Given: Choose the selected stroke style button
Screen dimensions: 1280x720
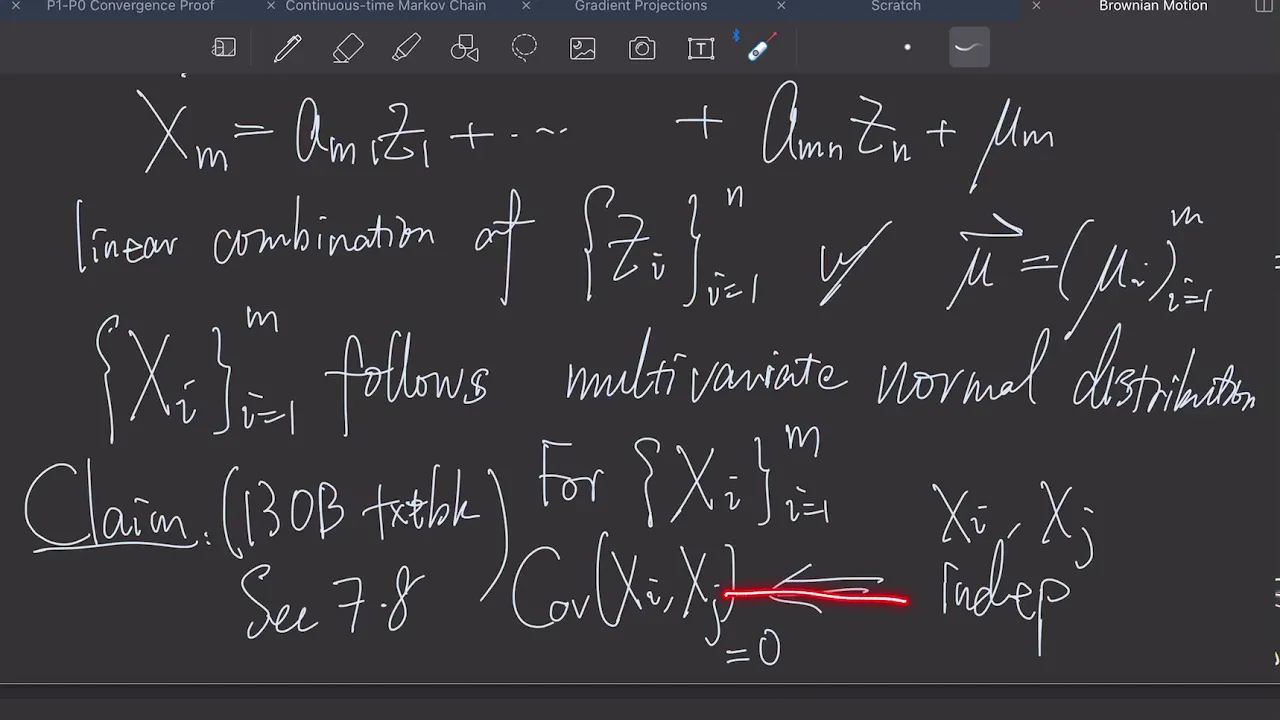Looking at the screenshot, I should (x=969, y=47).
